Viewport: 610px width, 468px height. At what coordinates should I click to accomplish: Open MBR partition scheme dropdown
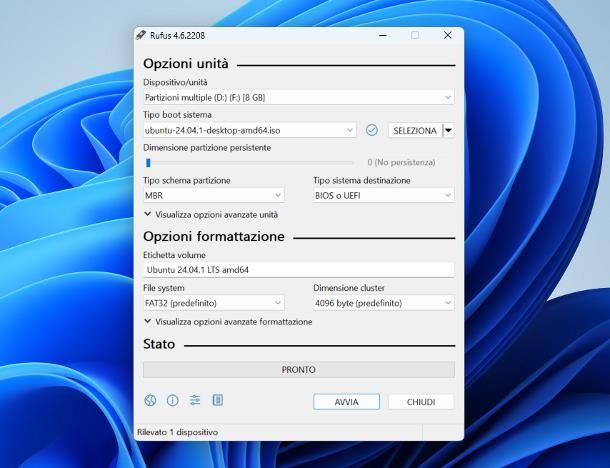coord(214,195)
